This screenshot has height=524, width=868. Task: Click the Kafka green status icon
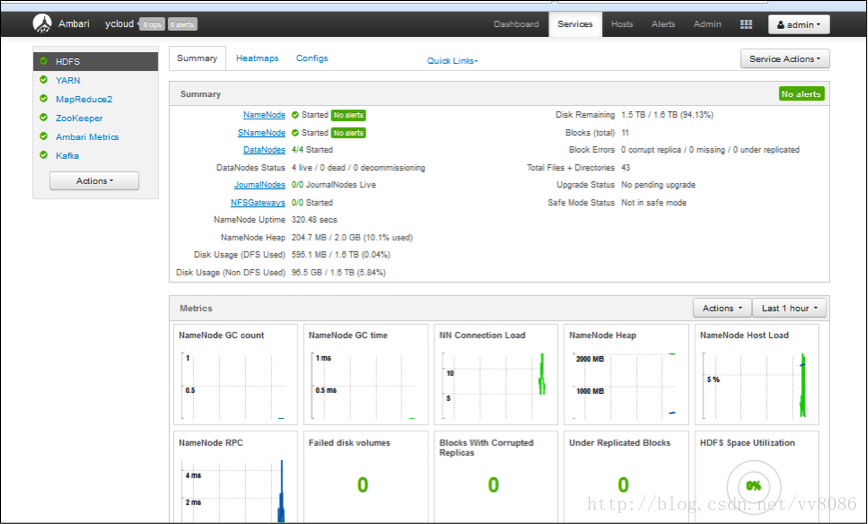coord(44,155)
